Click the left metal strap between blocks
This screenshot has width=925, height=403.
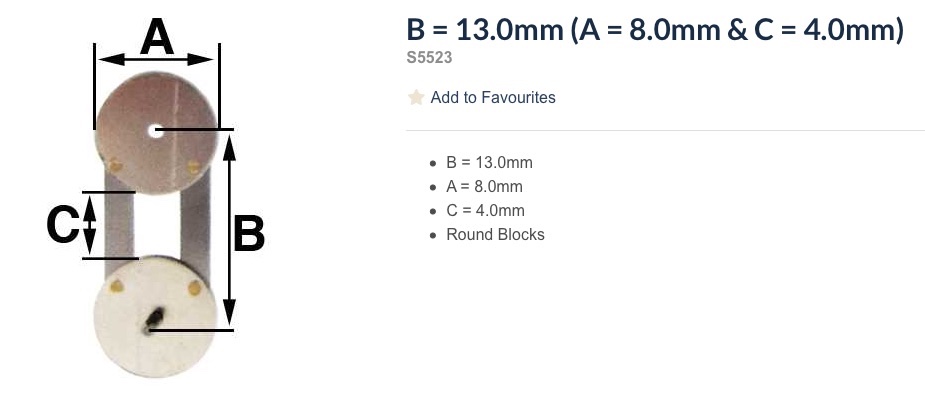coord(119,225)
